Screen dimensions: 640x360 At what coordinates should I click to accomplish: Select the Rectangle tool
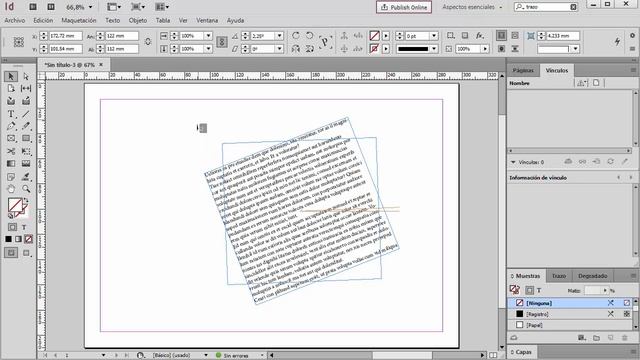tap(26, 139)
